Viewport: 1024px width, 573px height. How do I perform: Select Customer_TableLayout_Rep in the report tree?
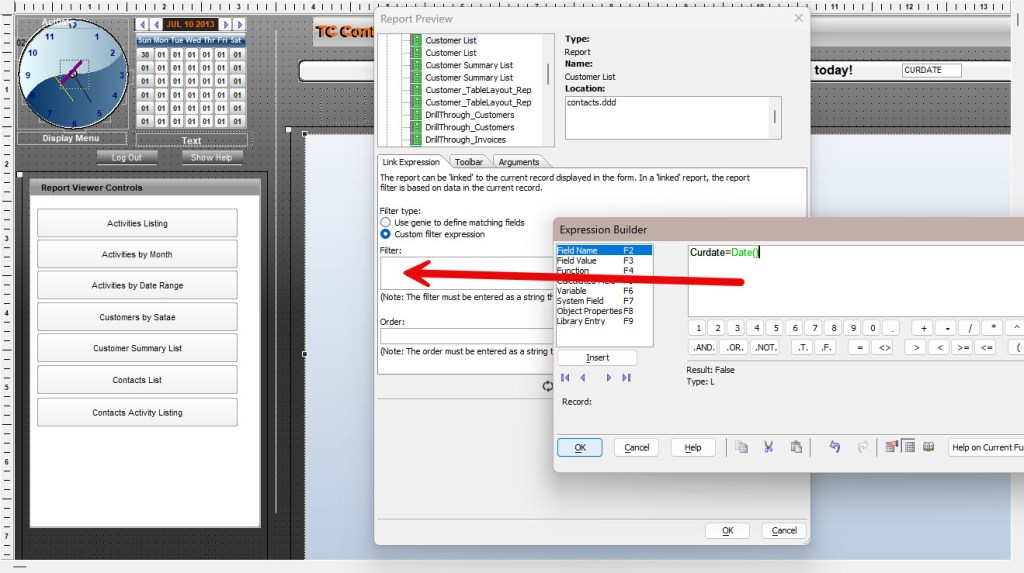click(x=478, y=90)
